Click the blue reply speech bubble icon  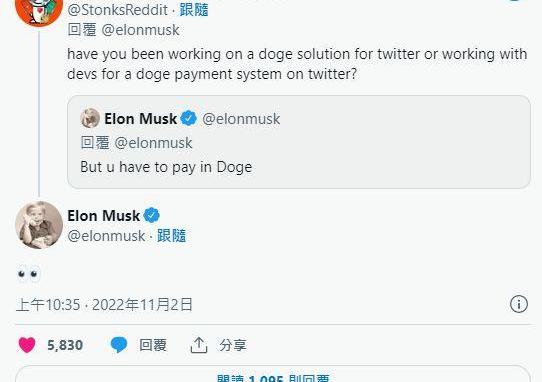pyautogui.click(x=119, y=345)
